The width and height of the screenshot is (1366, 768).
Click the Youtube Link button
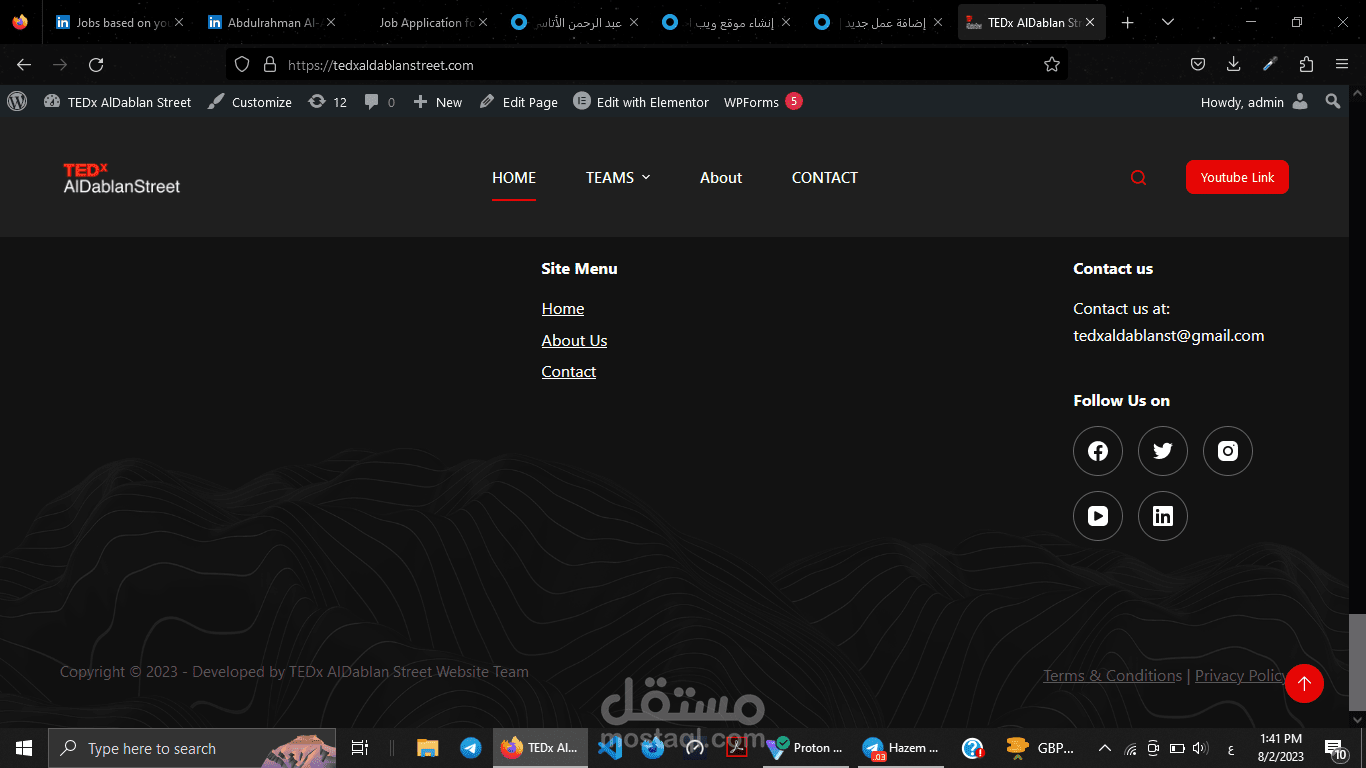pos(1237,177)
